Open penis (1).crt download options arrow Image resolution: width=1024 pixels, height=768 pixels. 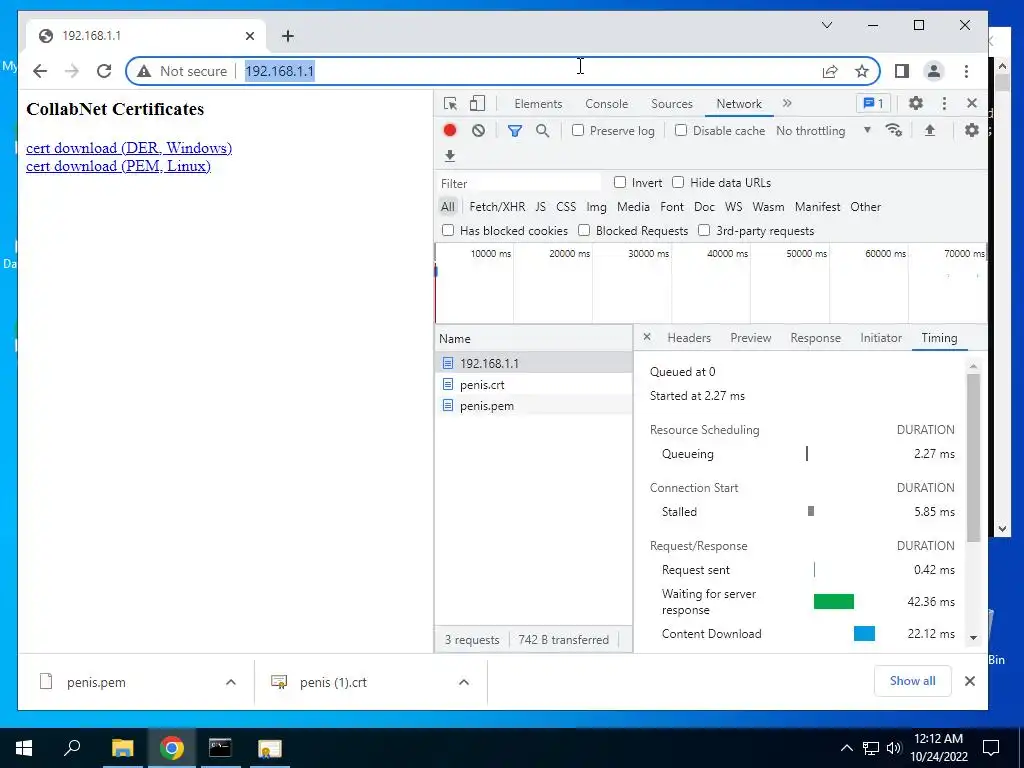click(464, 682)
